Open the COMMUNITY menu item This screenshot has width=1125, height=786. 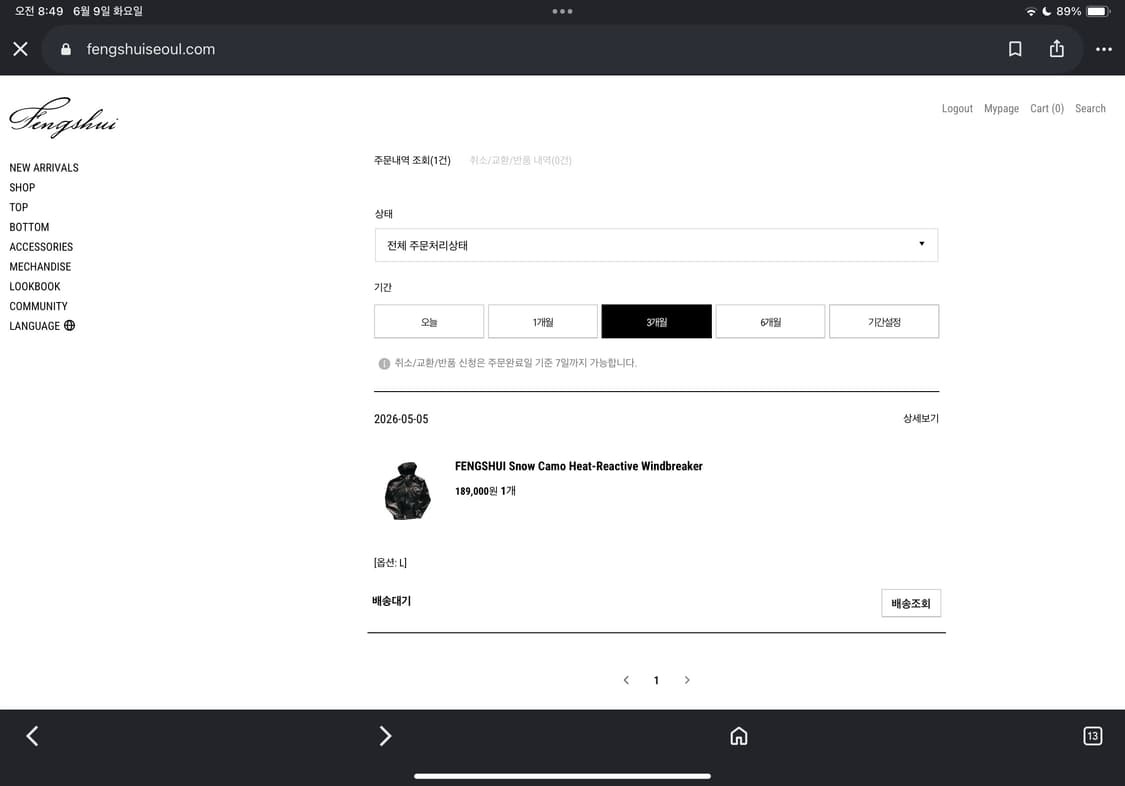[38, 306]
